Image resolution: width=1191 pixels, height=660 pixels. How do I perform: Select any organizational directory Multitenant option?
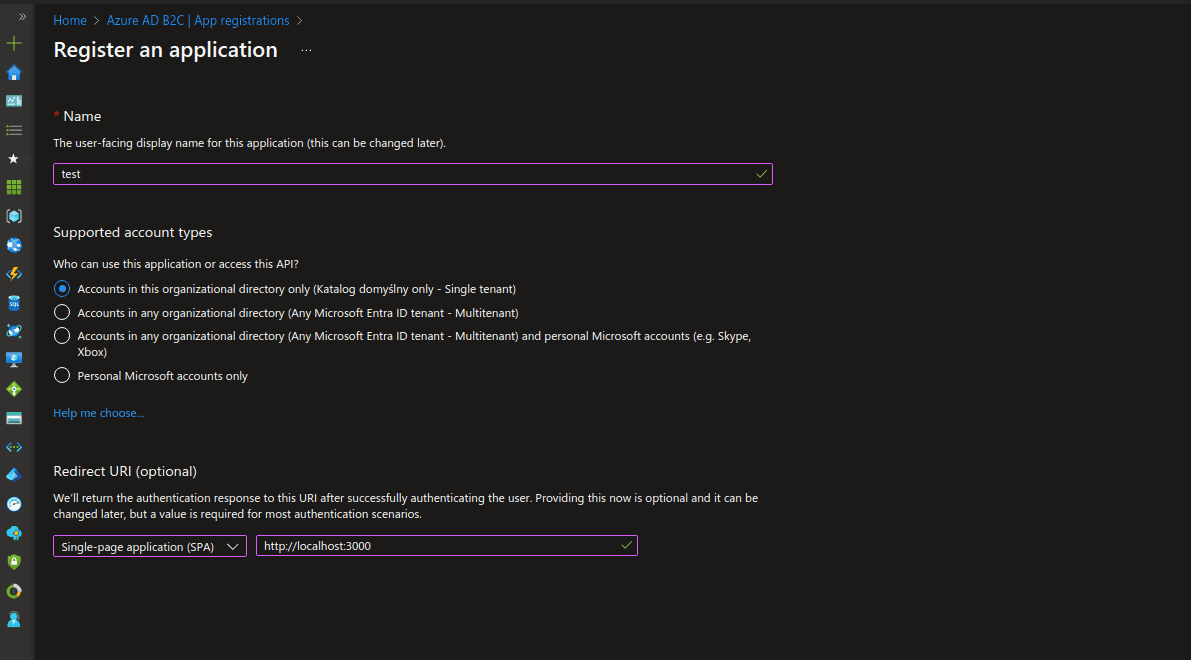[62, 313]
